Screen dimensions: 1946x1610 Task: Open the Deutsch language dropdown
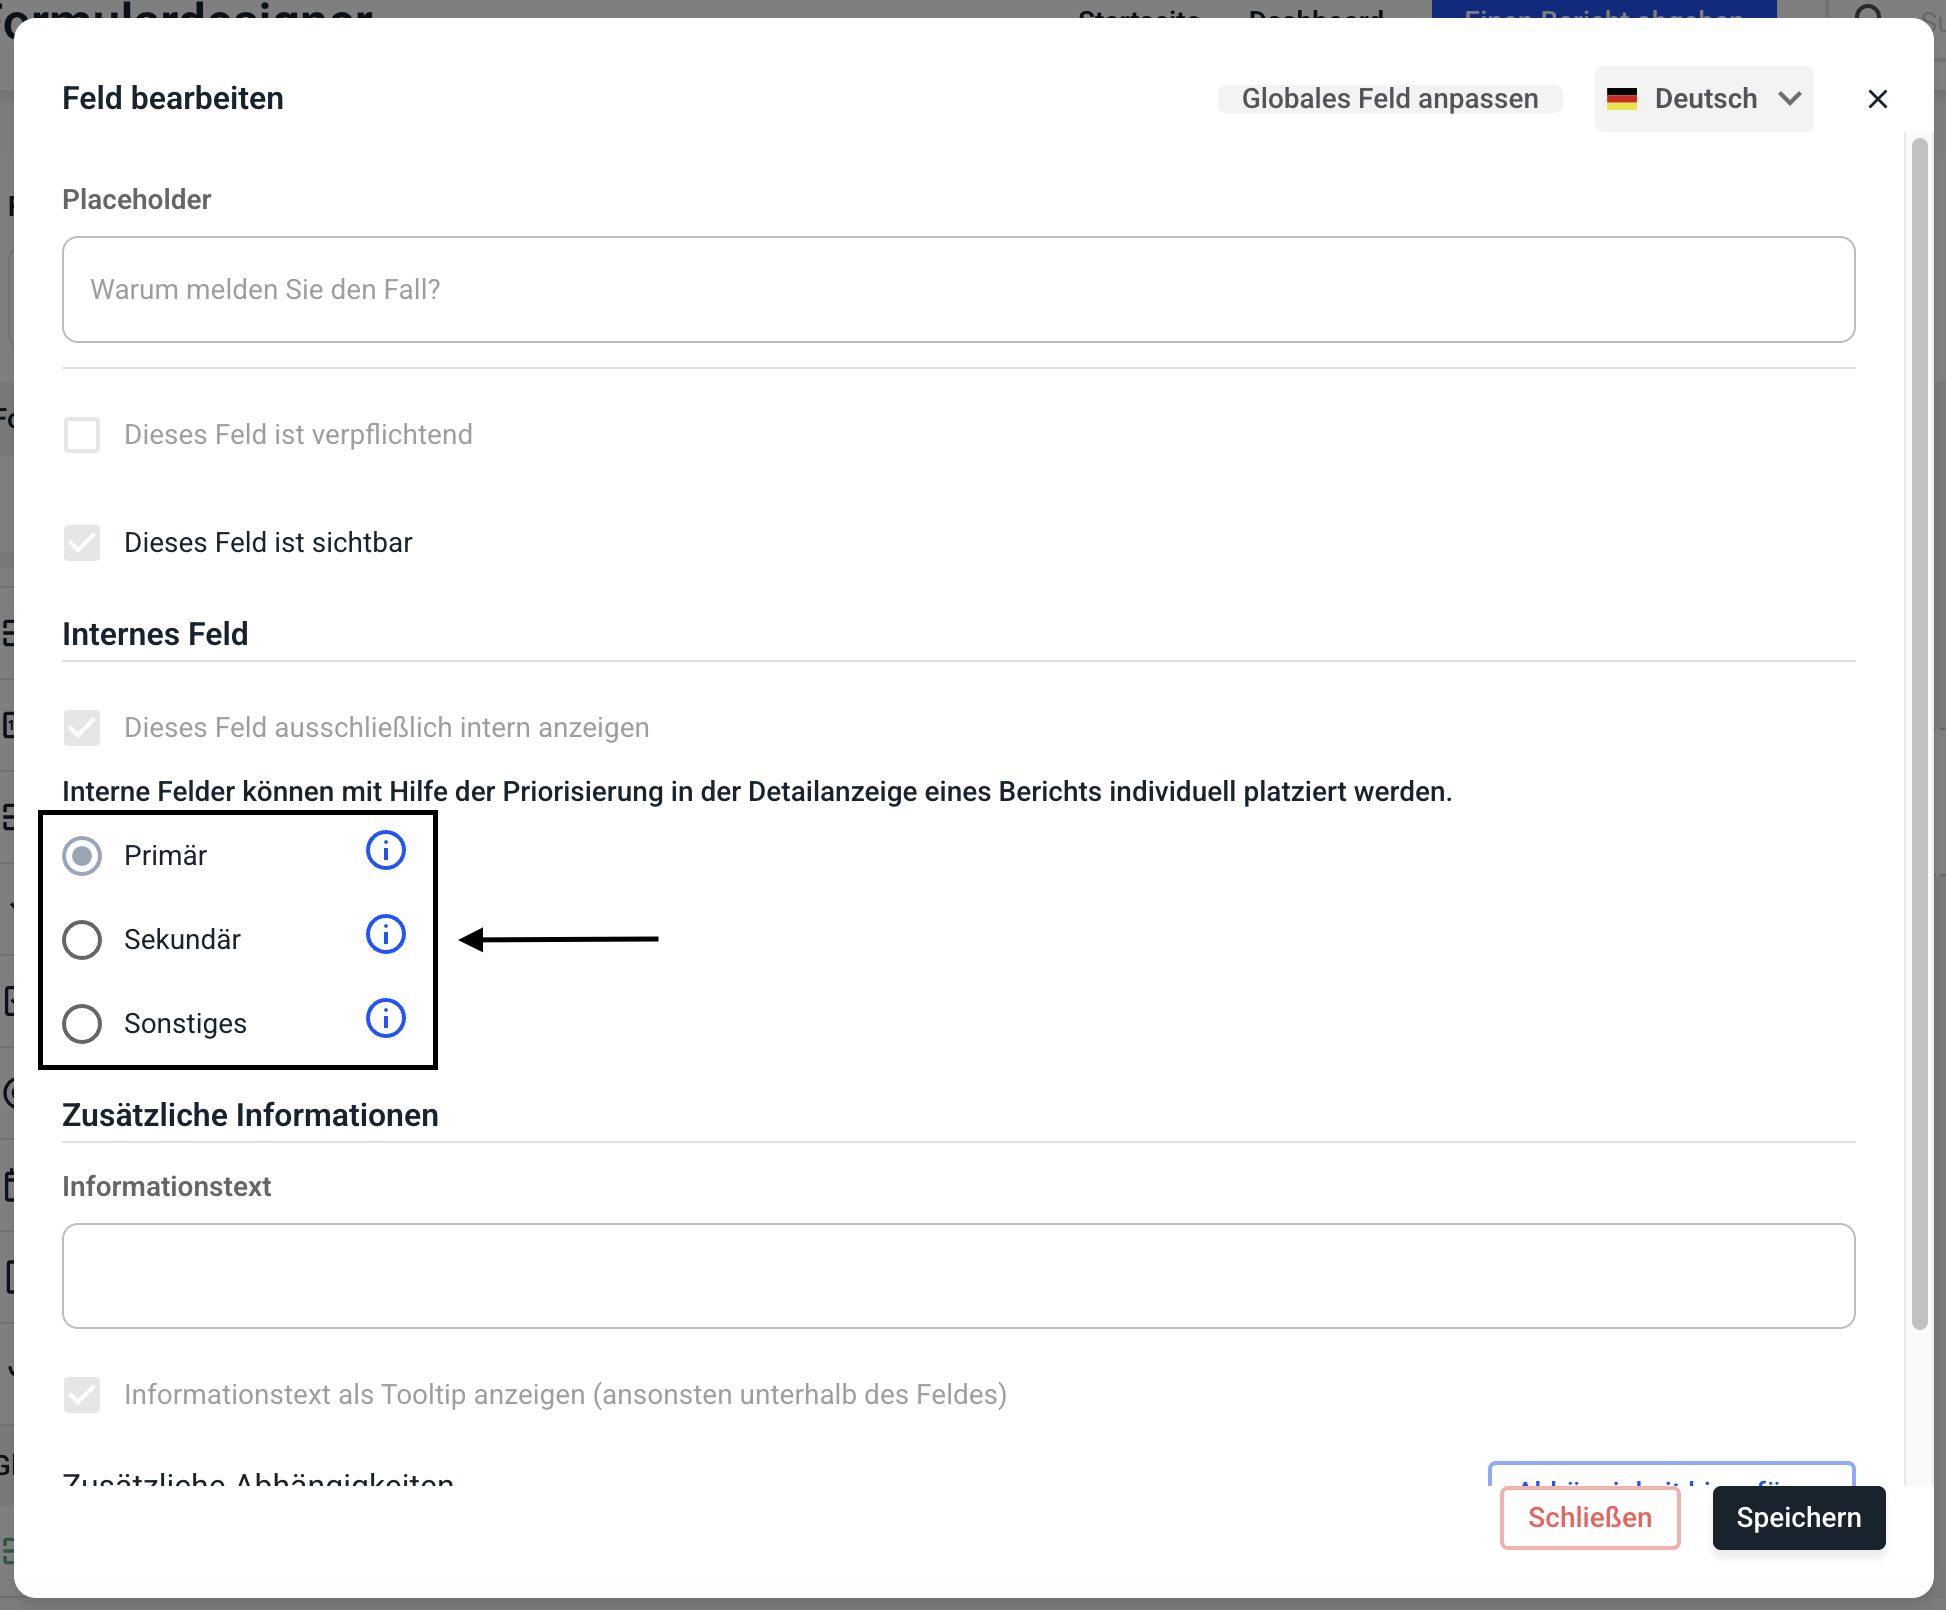pyautogui.click(x=1703, y=99)
